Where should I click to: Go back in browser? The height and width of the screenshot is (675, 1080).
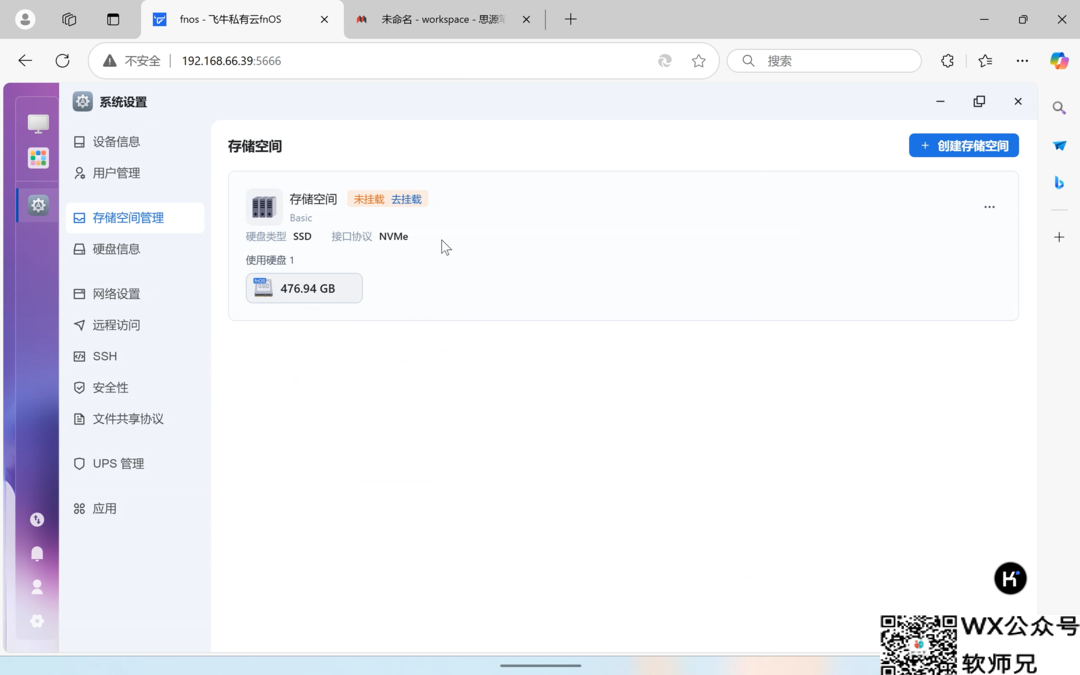tap(25, 61)
